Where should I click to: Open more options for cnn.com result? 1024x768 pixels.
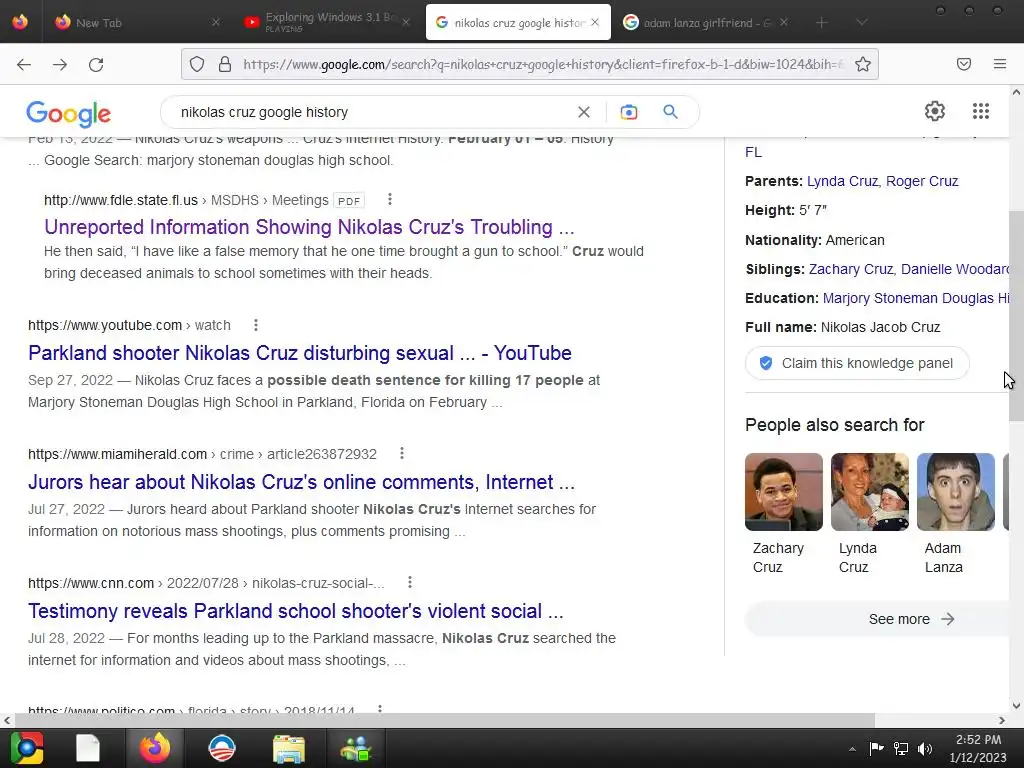click(x=409, y=582)
